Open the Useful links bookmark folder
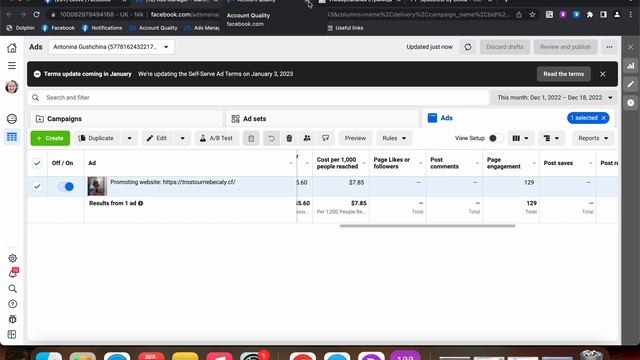The image size is (640, 360). [x=345, y=28]
